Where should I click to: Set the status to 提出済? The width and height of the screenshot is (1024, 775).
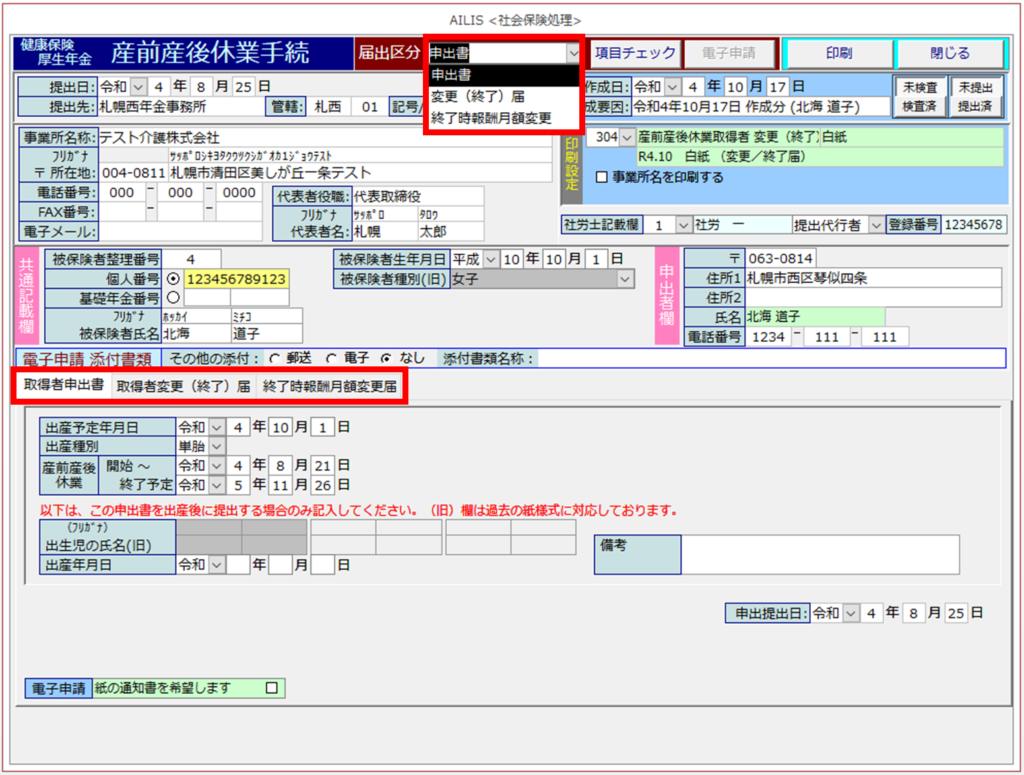coord(974,105)
